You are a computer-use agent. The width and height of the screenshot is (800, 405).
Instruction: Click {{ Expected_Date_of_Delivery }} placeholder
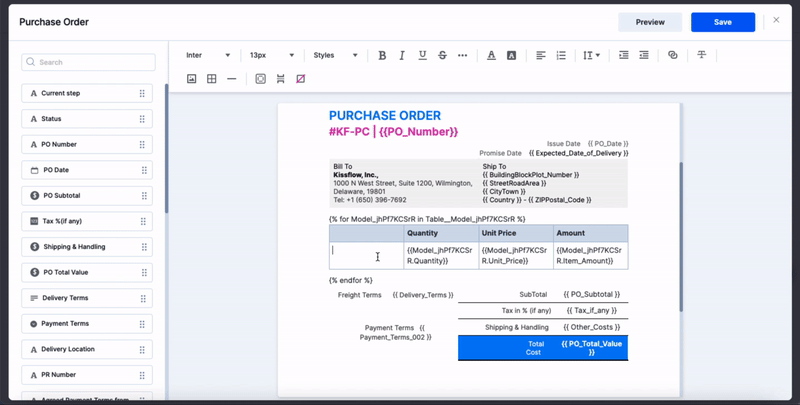pyautogui.click(x=579, y=153)
